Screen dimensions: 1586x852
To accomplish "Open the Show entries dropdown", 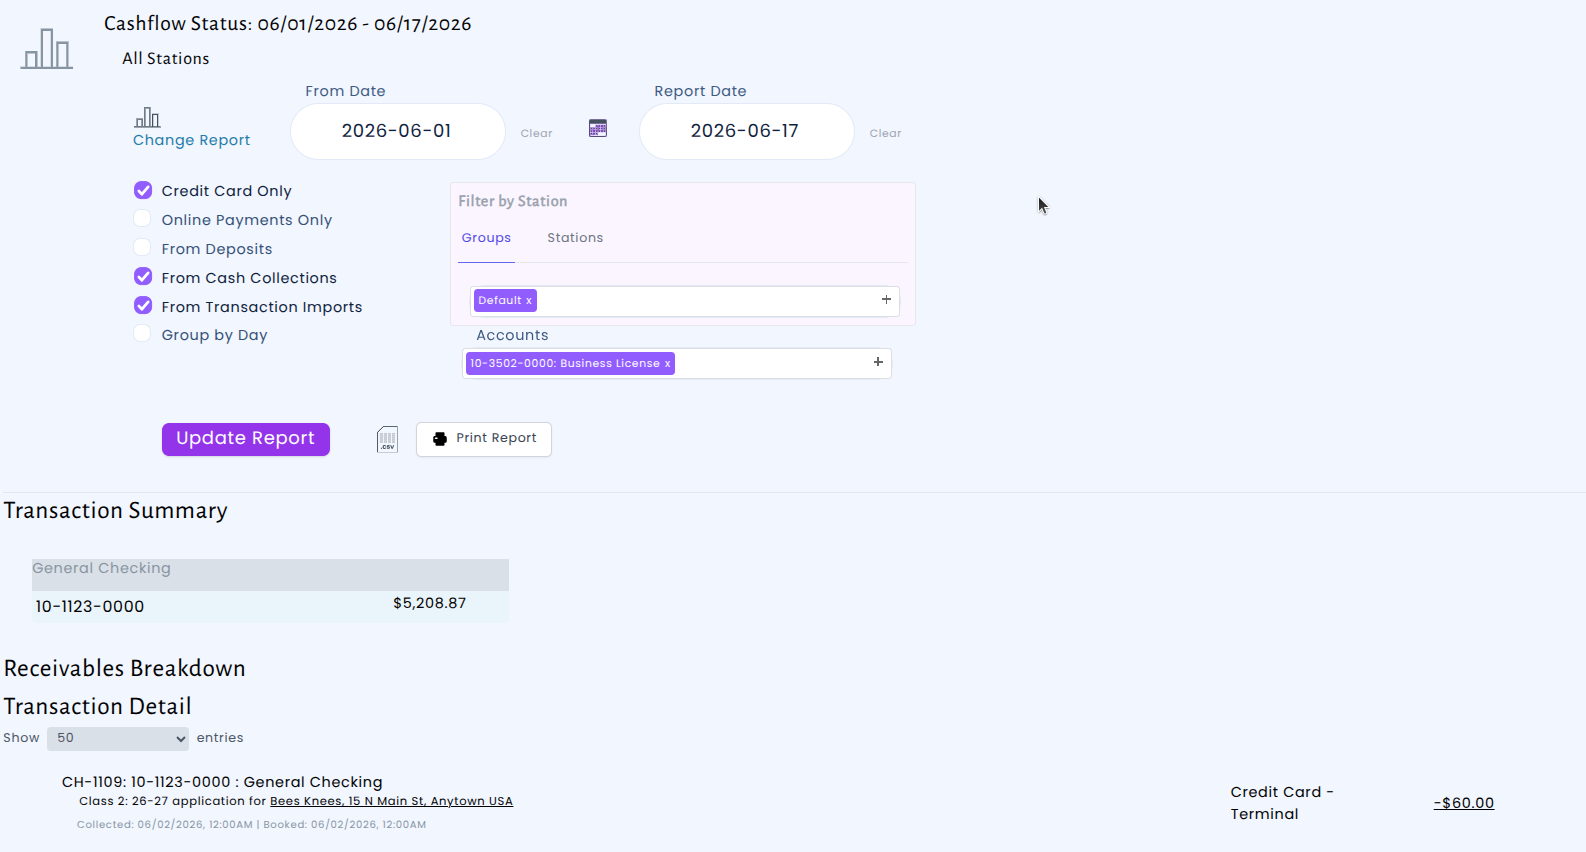I will tap(118, 738).
